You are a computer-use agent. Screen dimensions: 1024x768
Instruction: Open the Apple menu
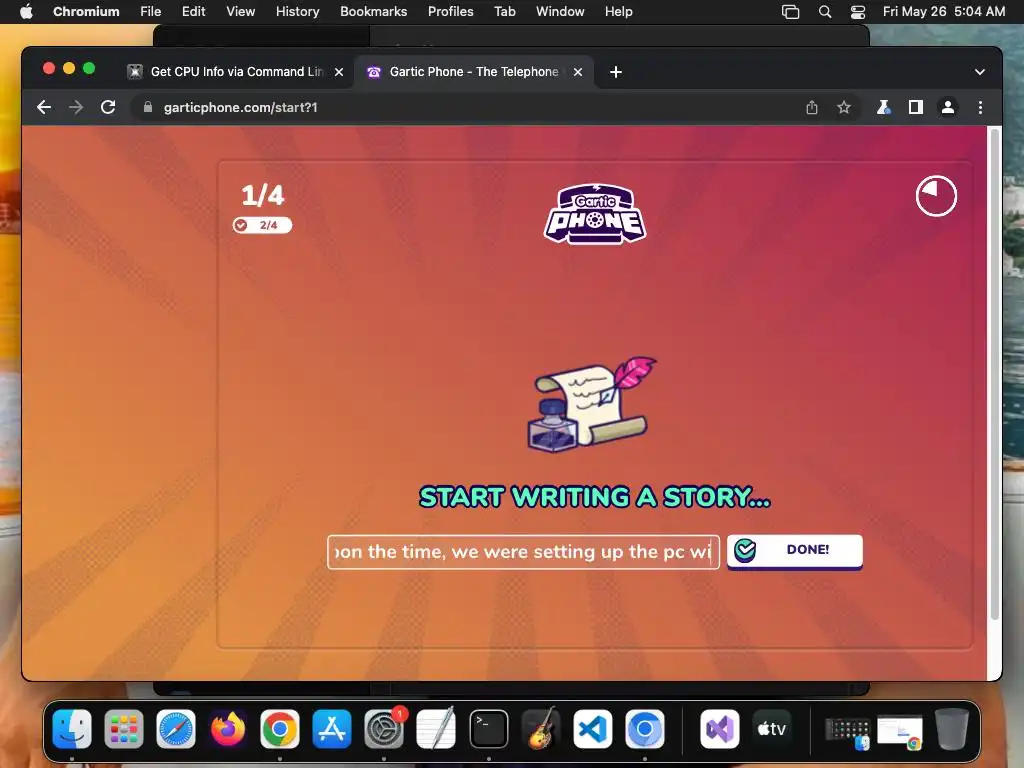[26, 12]
